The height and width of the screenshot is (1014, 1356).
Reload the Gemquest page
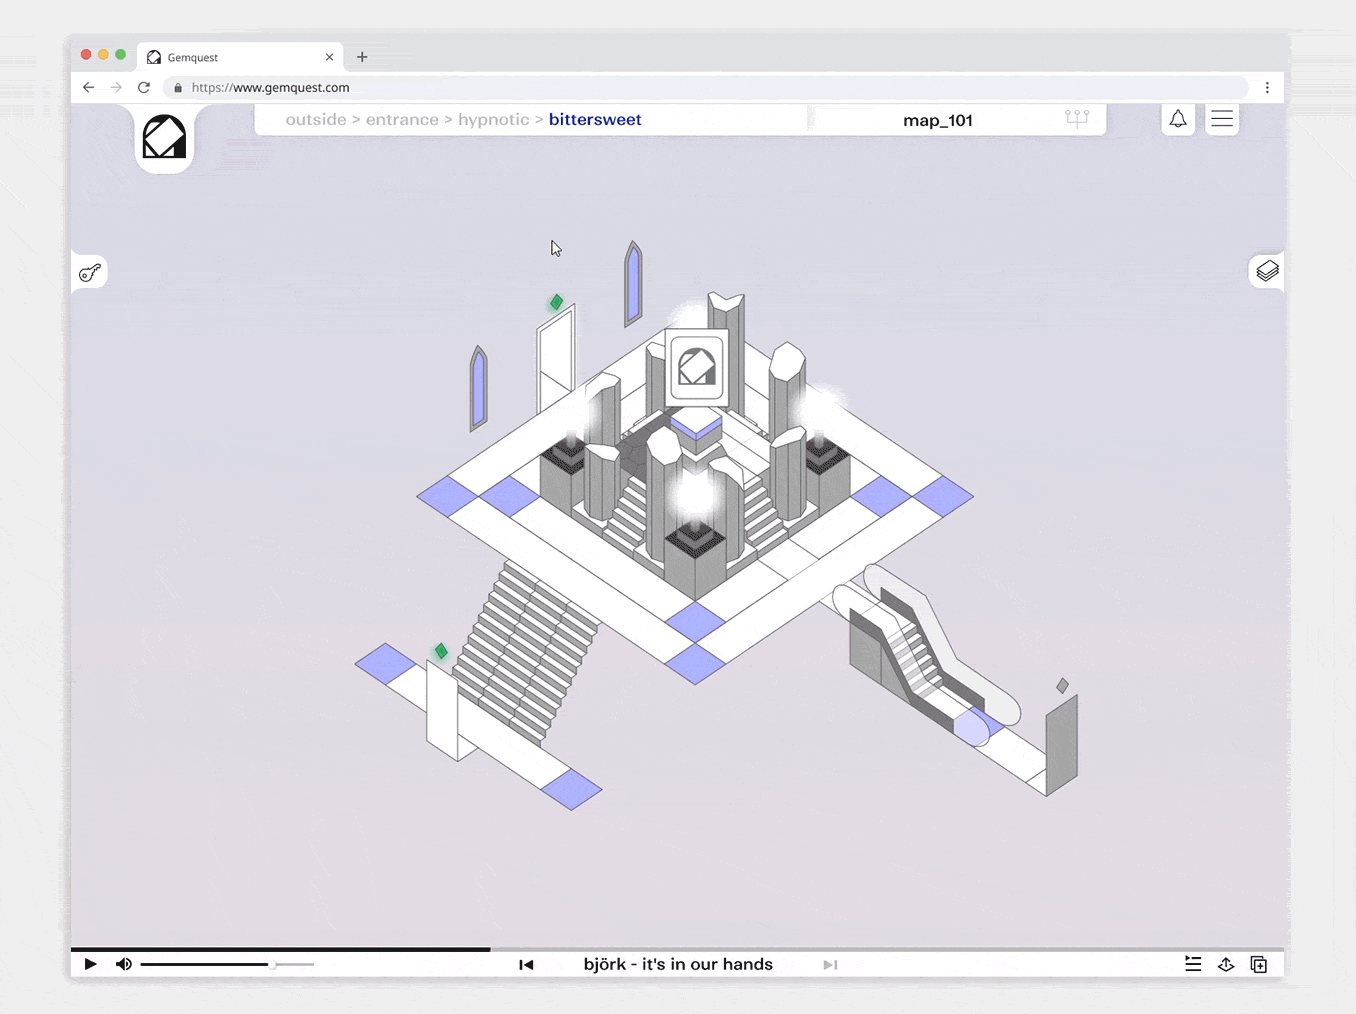[x=144, y=87]
